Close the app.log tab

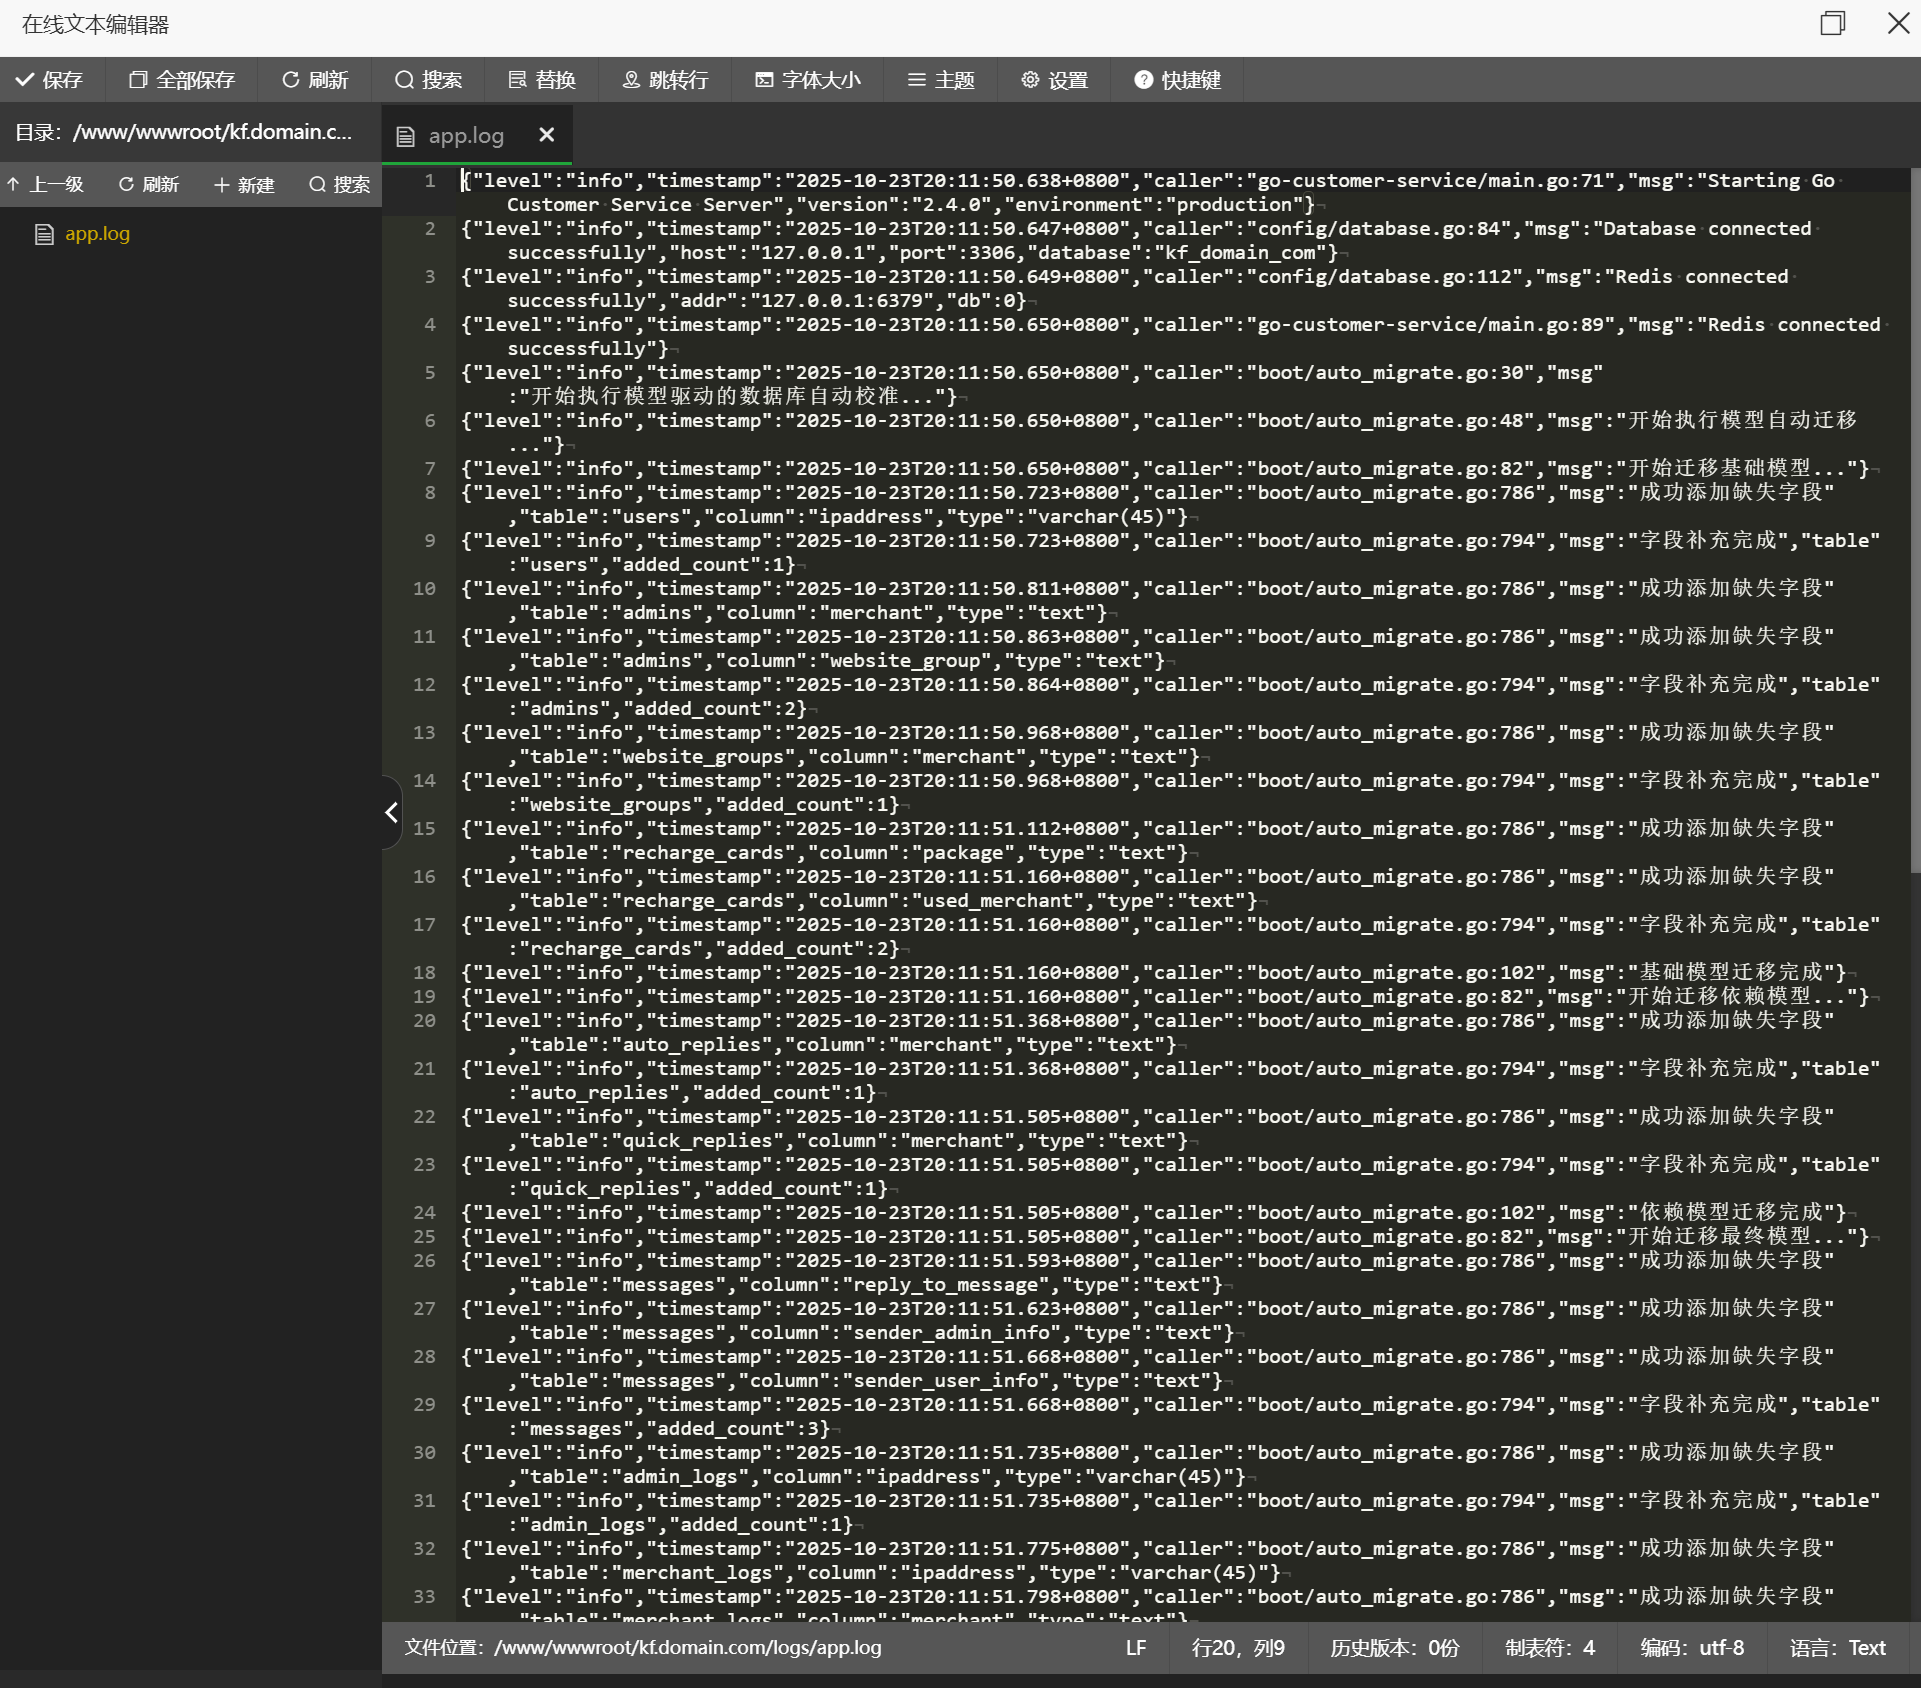547,135
